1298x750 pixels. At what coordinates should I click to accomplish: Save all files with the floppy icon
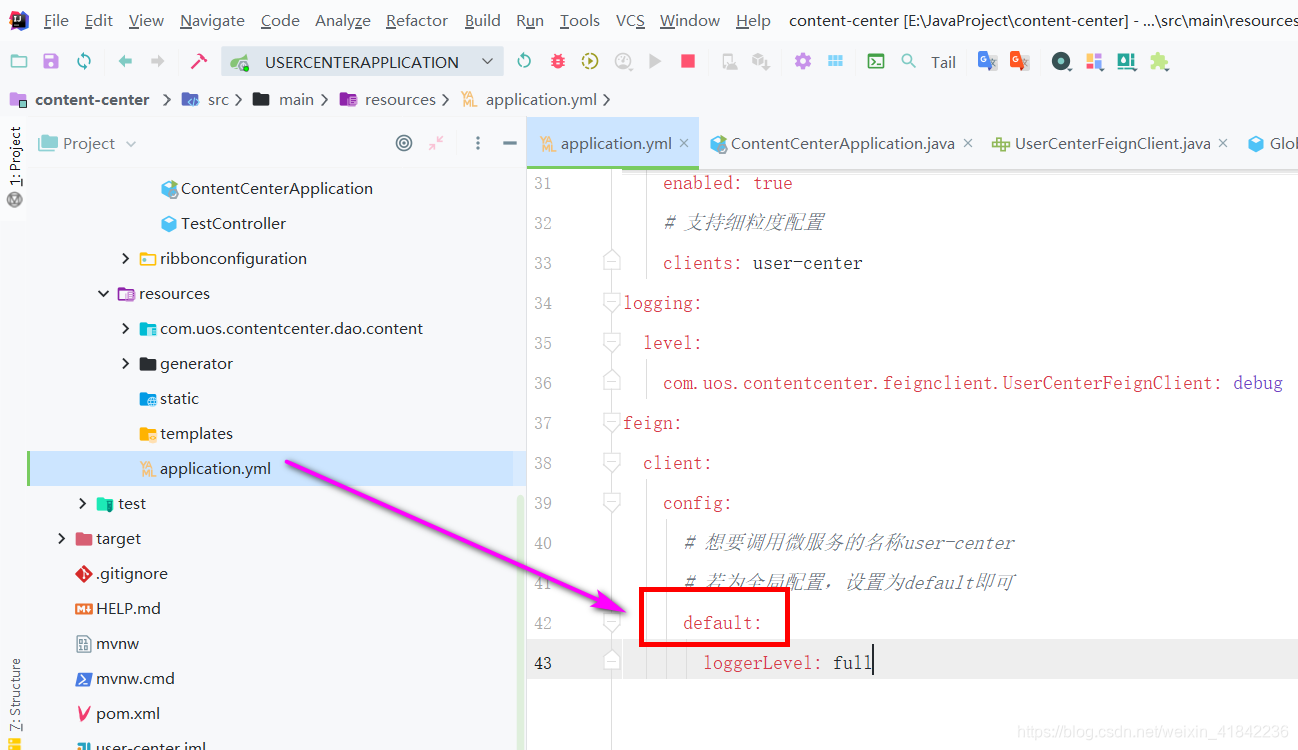pos(51,61)
